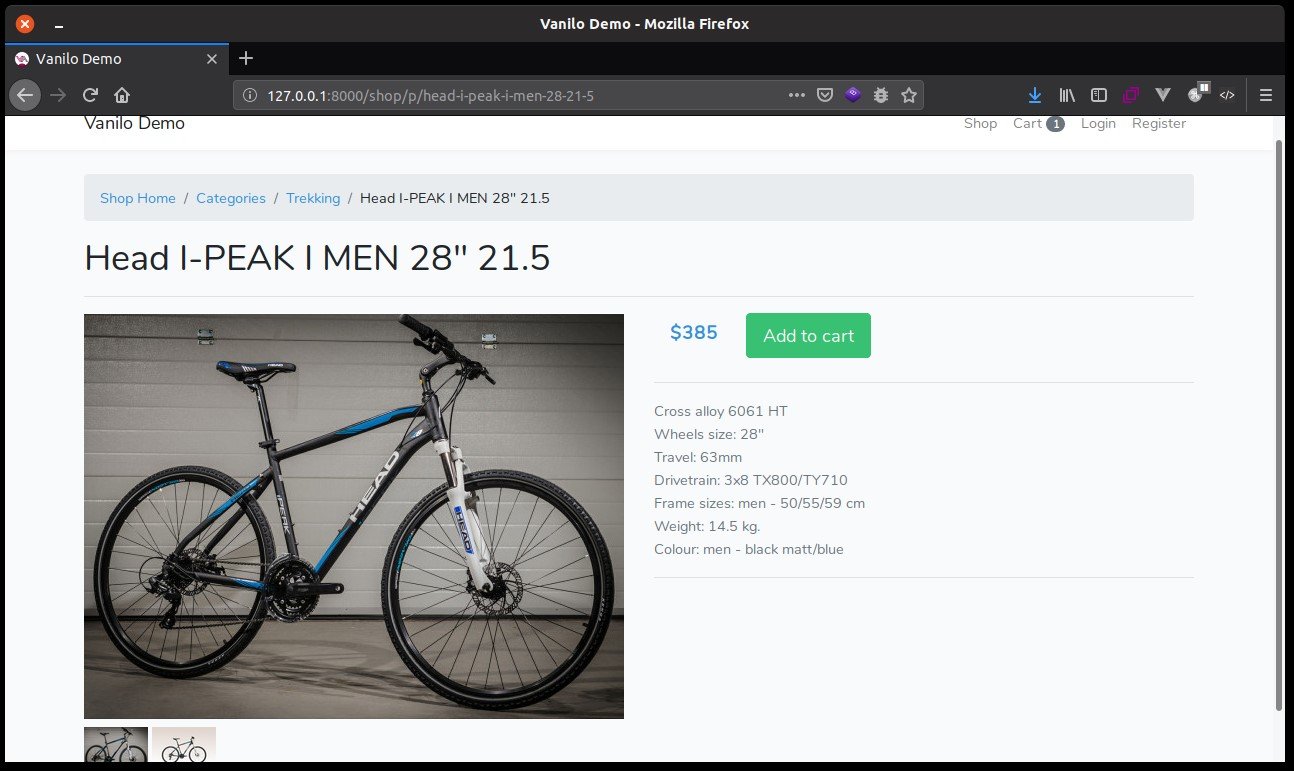Open the Register page
The image size is (1294, 771).
click(x=1159, y=123)
